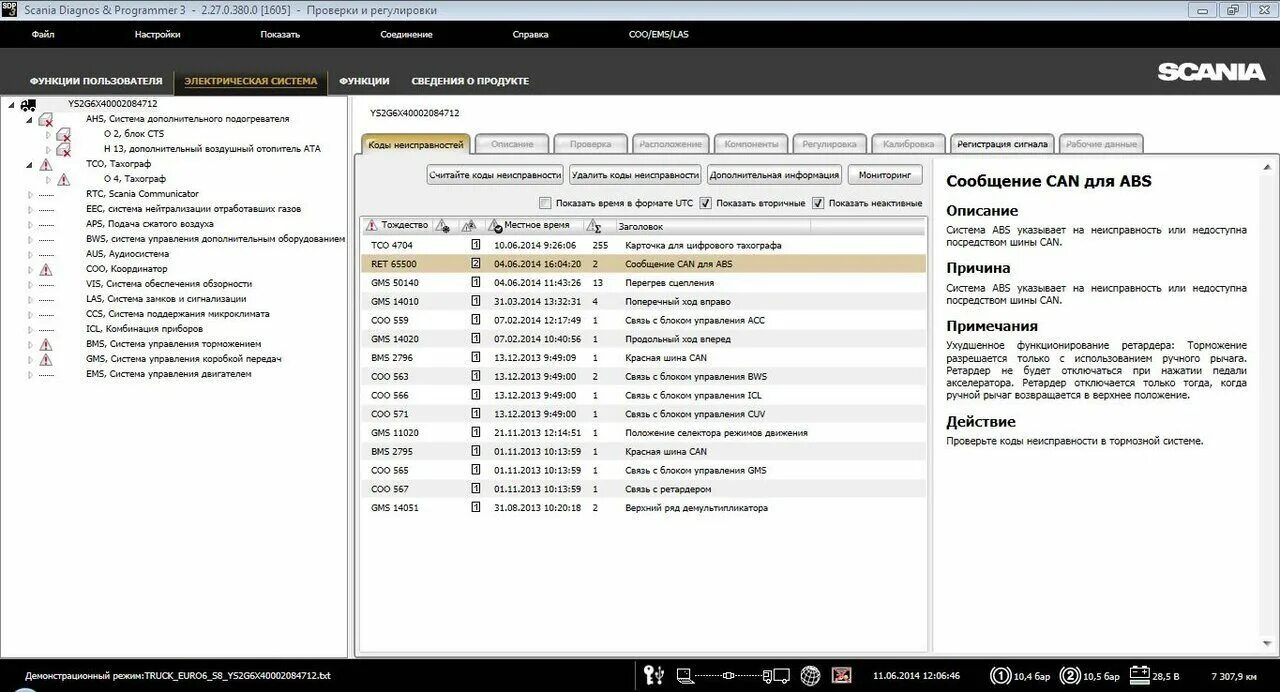Click the status icon in GMS 50140 row
The image size is (1280, 692).
[x=476, y=283]
